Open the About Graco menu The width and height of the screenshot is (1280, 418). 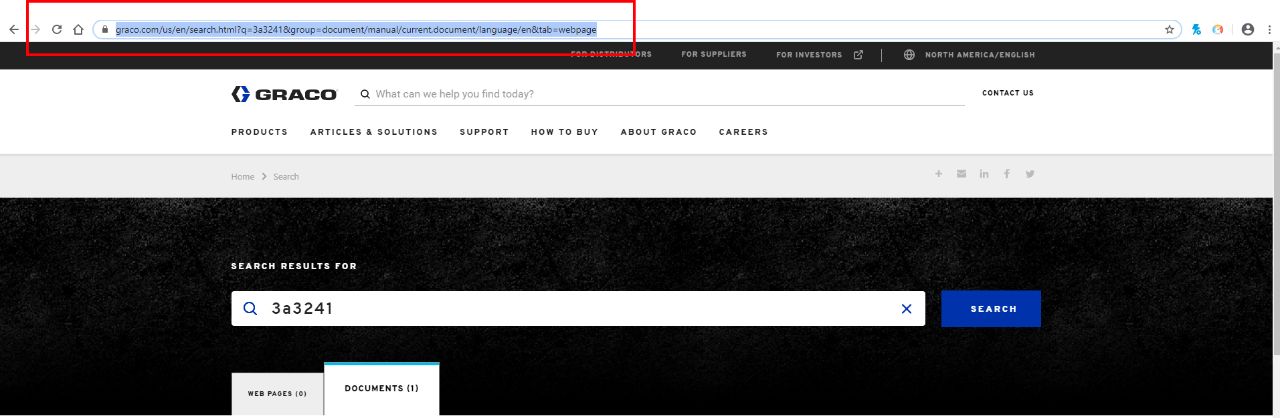[x=658, y=132]
